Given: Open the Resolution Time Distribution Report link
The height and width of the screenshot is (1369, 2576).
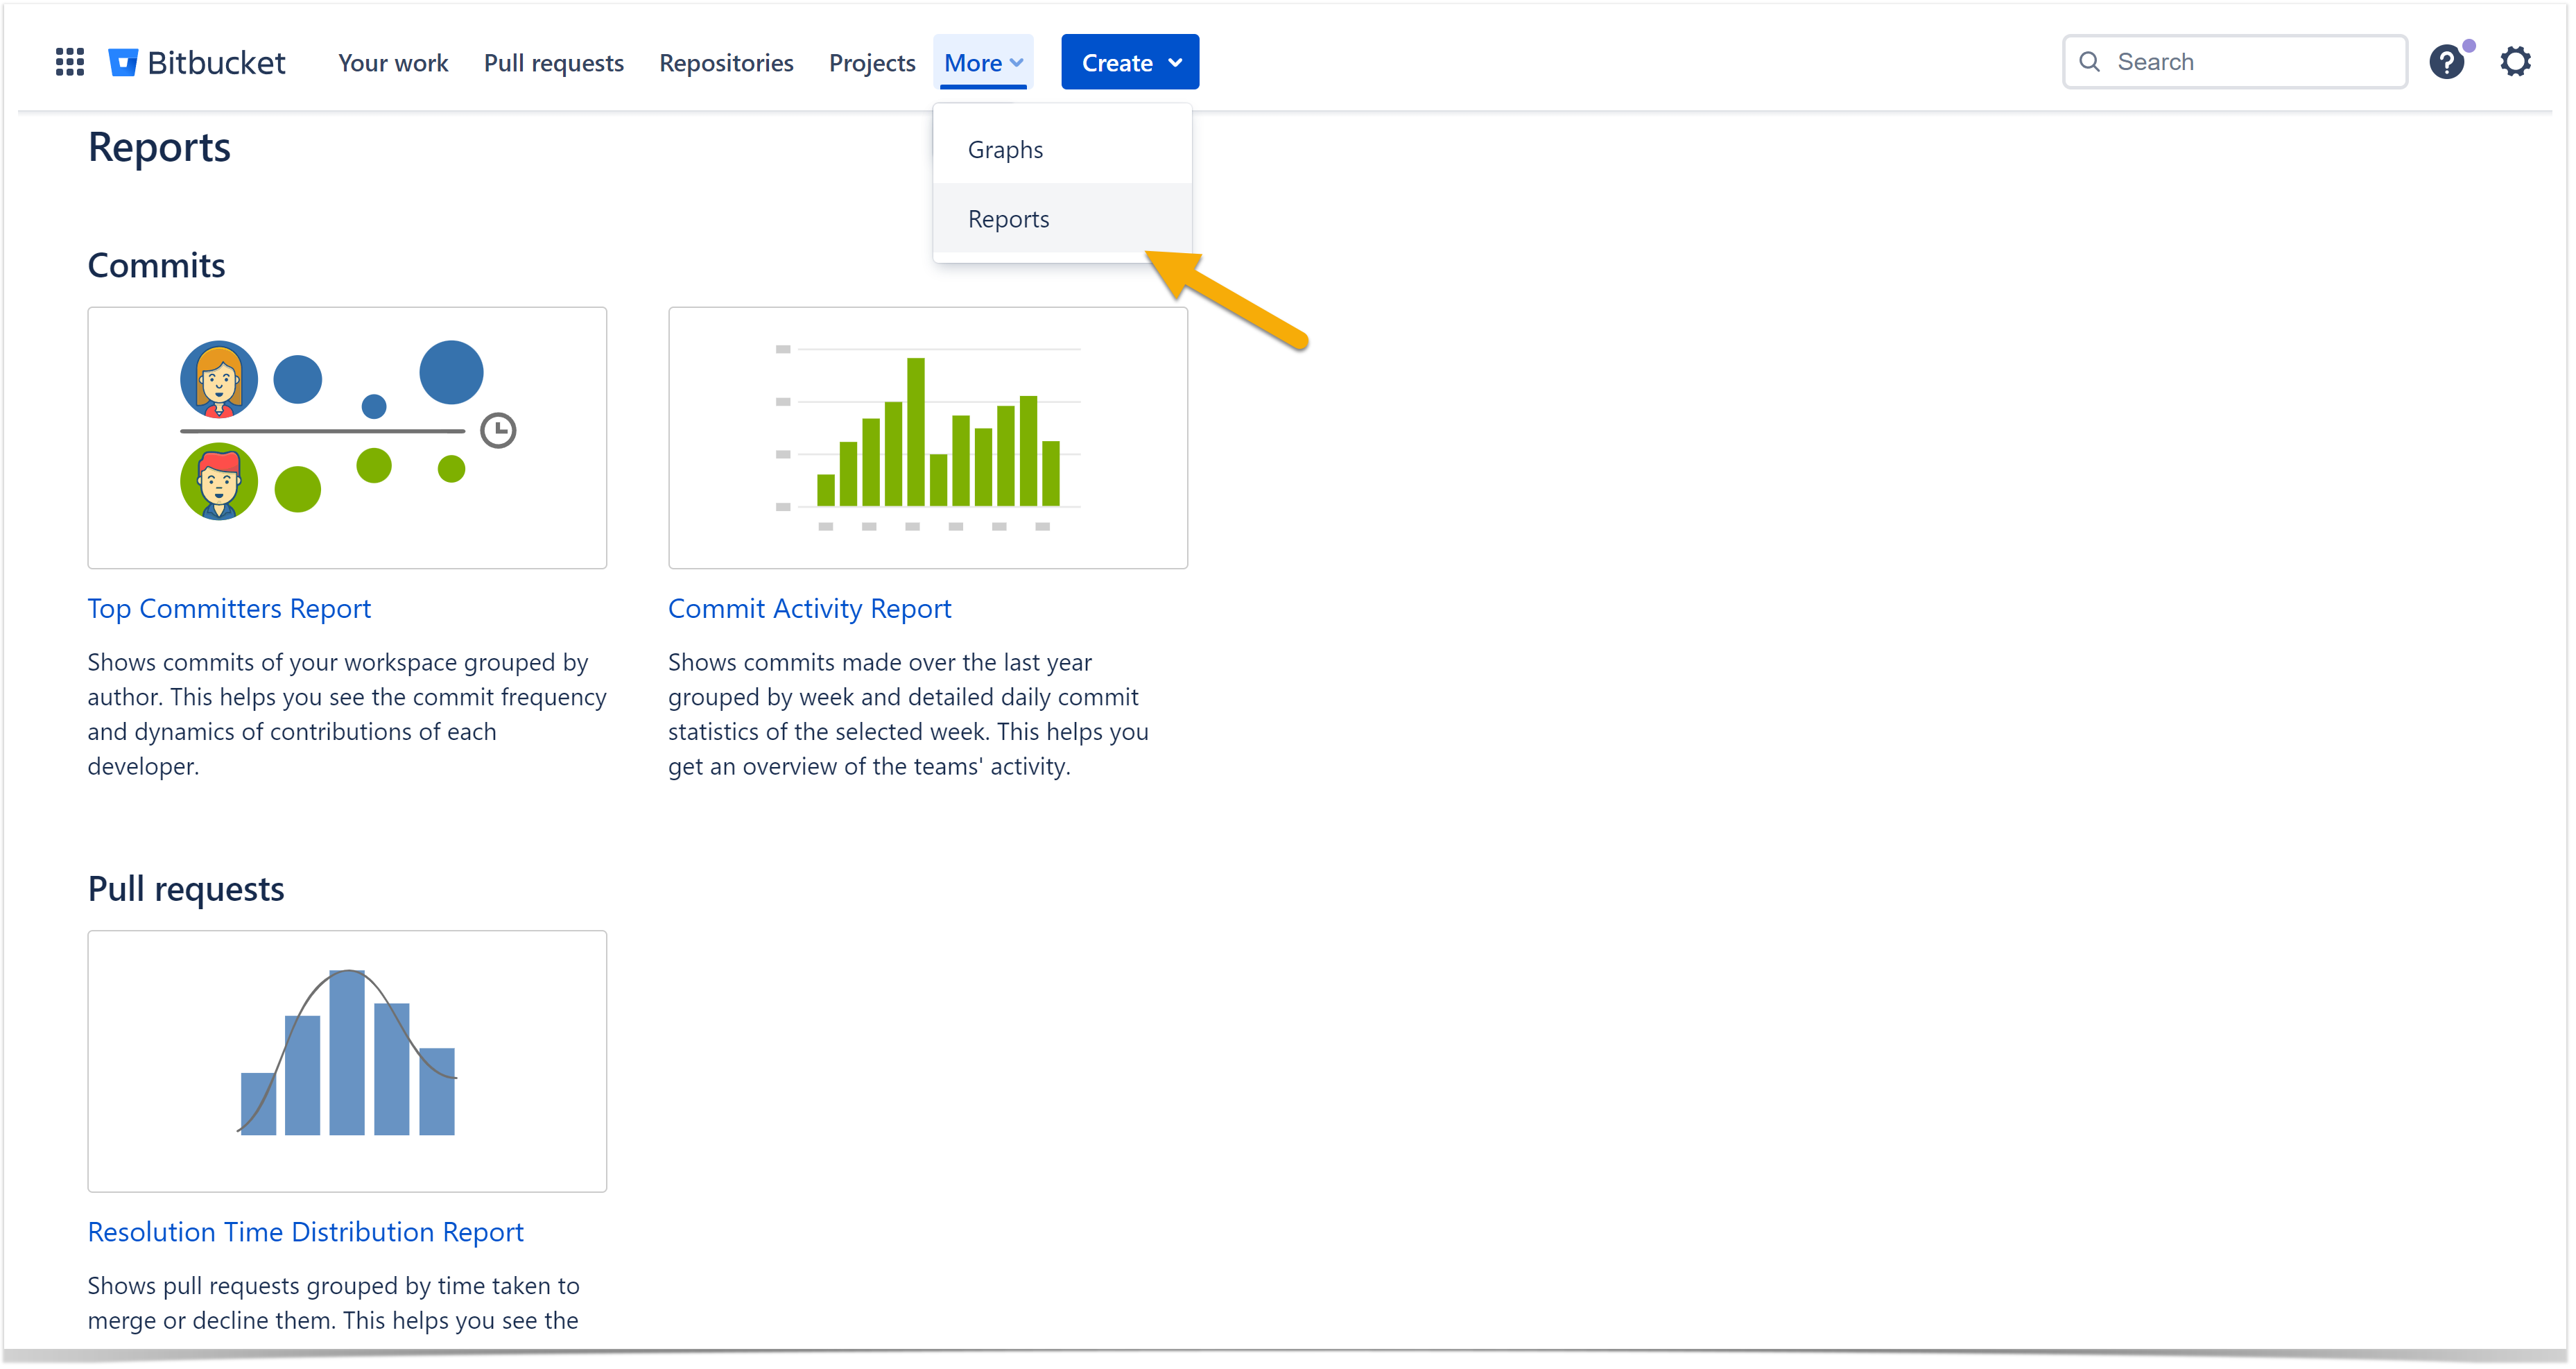Looking at the screenshot, I should (305, 1232).
